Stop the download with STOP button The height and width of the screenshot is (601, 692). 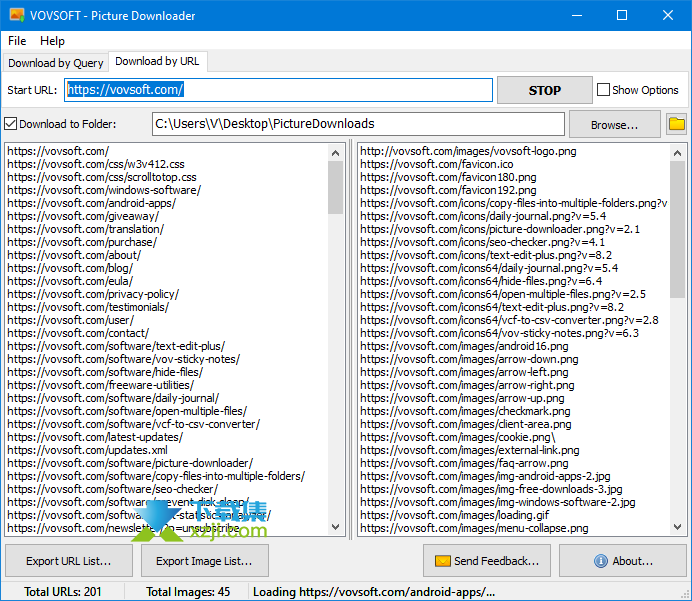point(545,90)
